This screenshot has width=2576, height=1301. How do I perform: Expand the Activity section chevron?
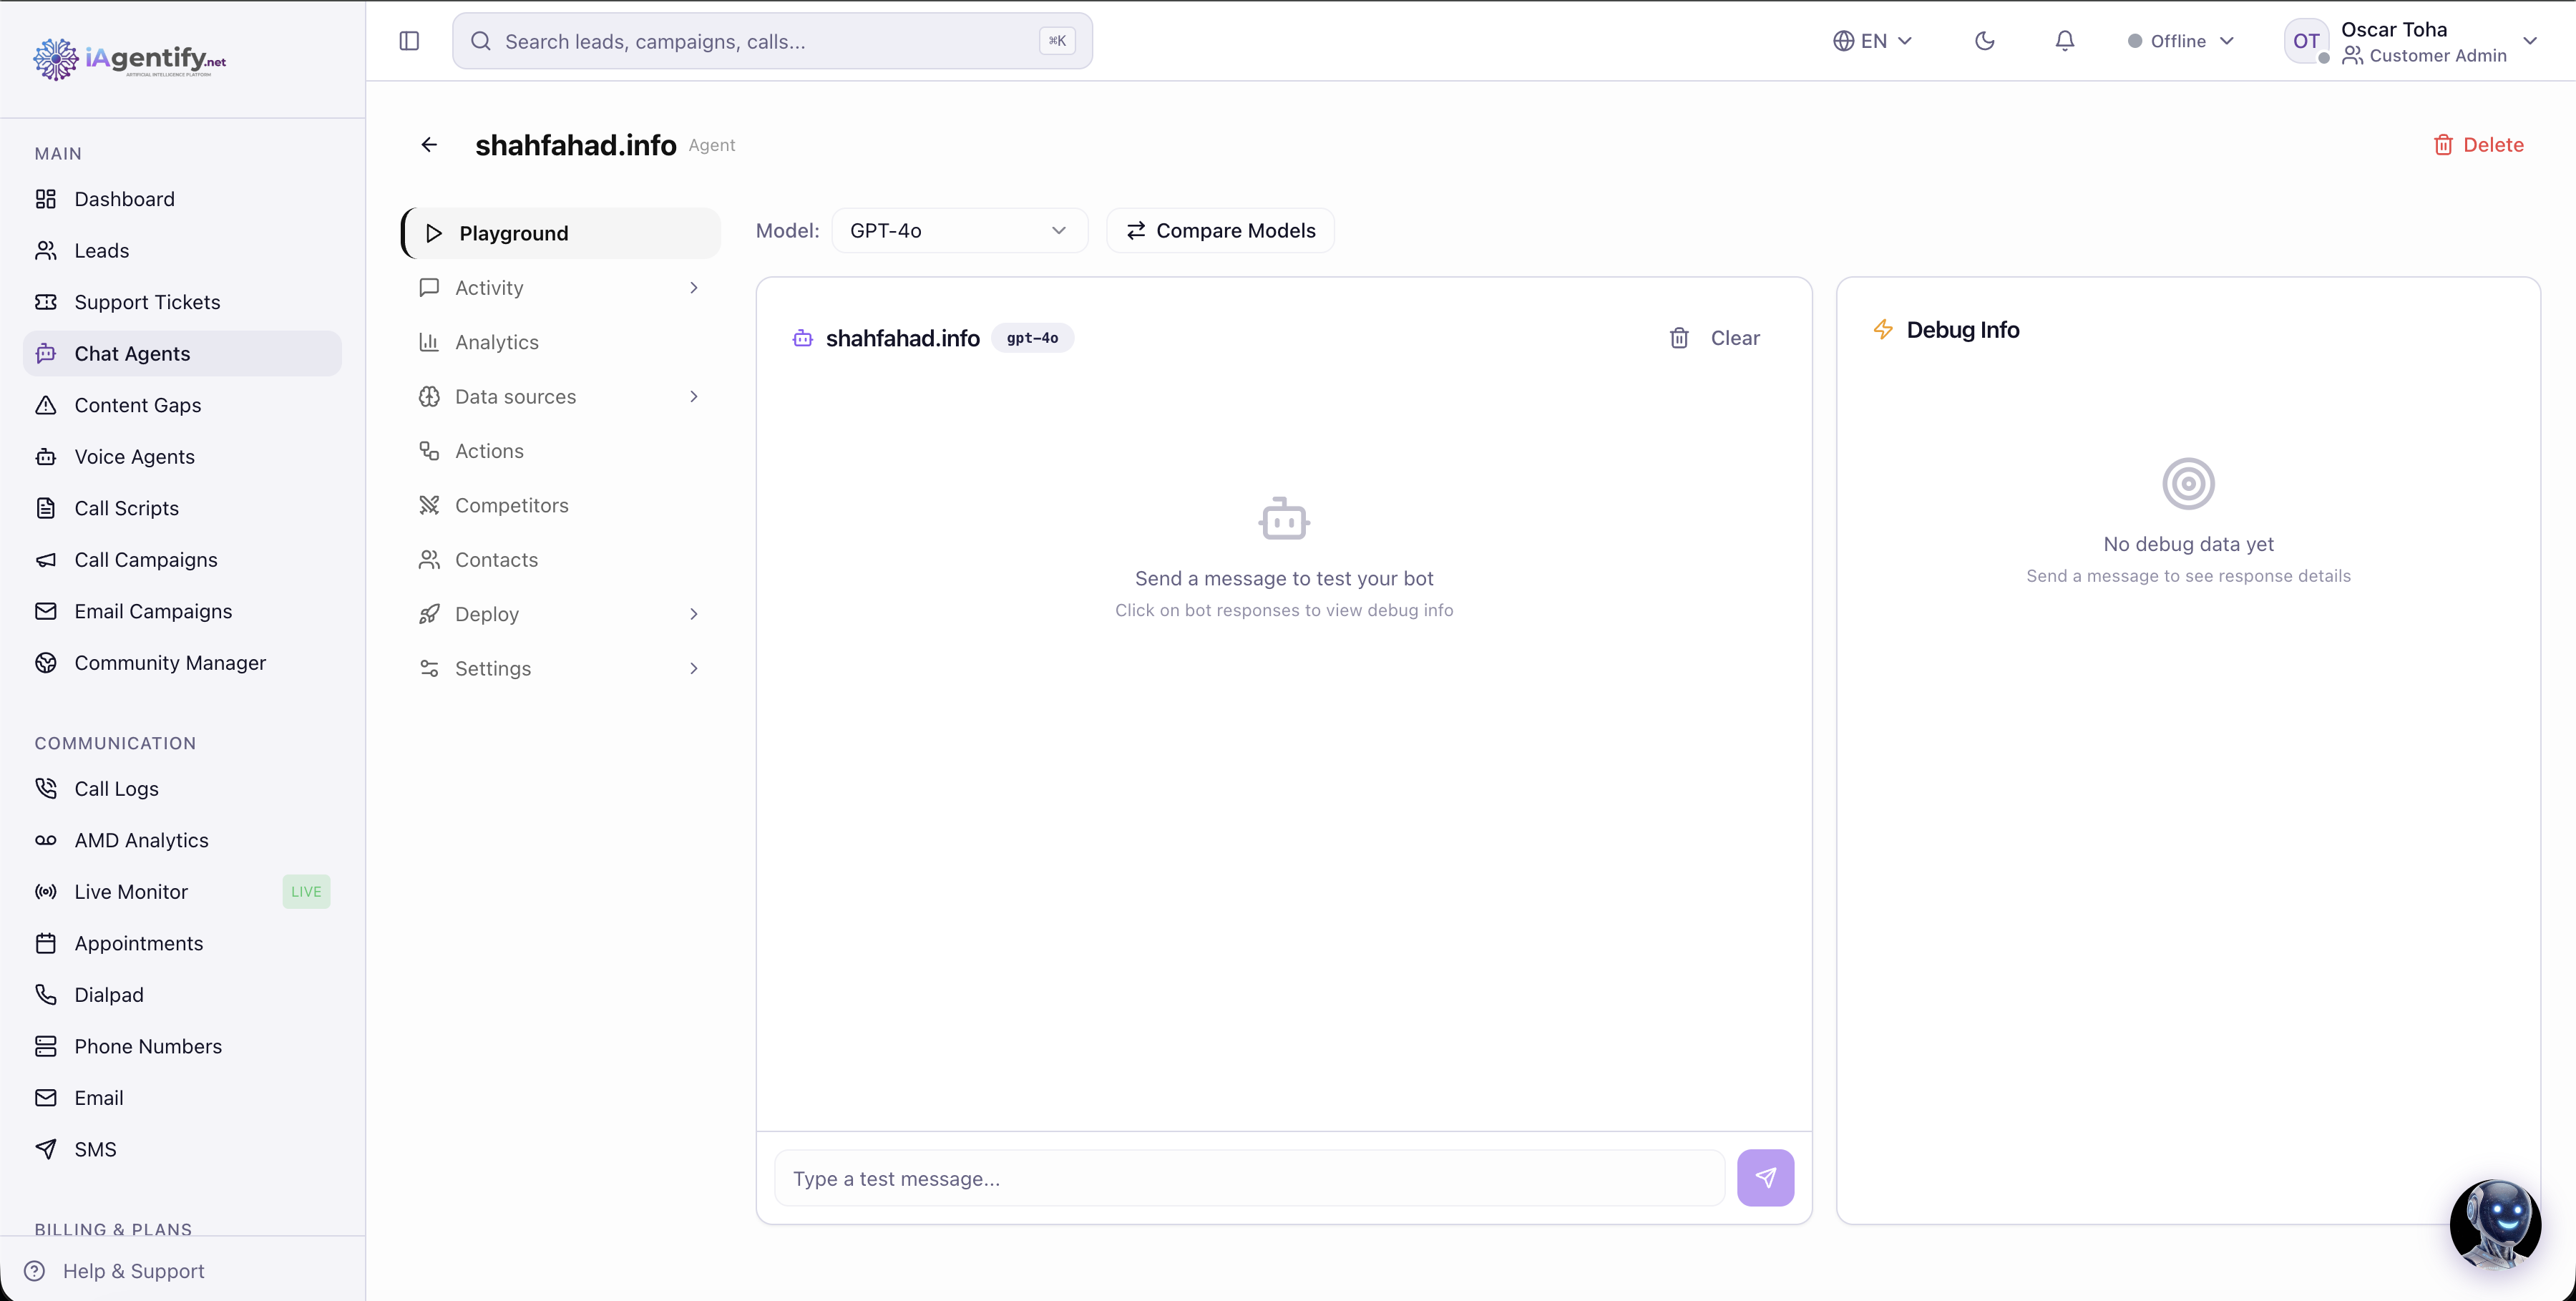[693, 288]
